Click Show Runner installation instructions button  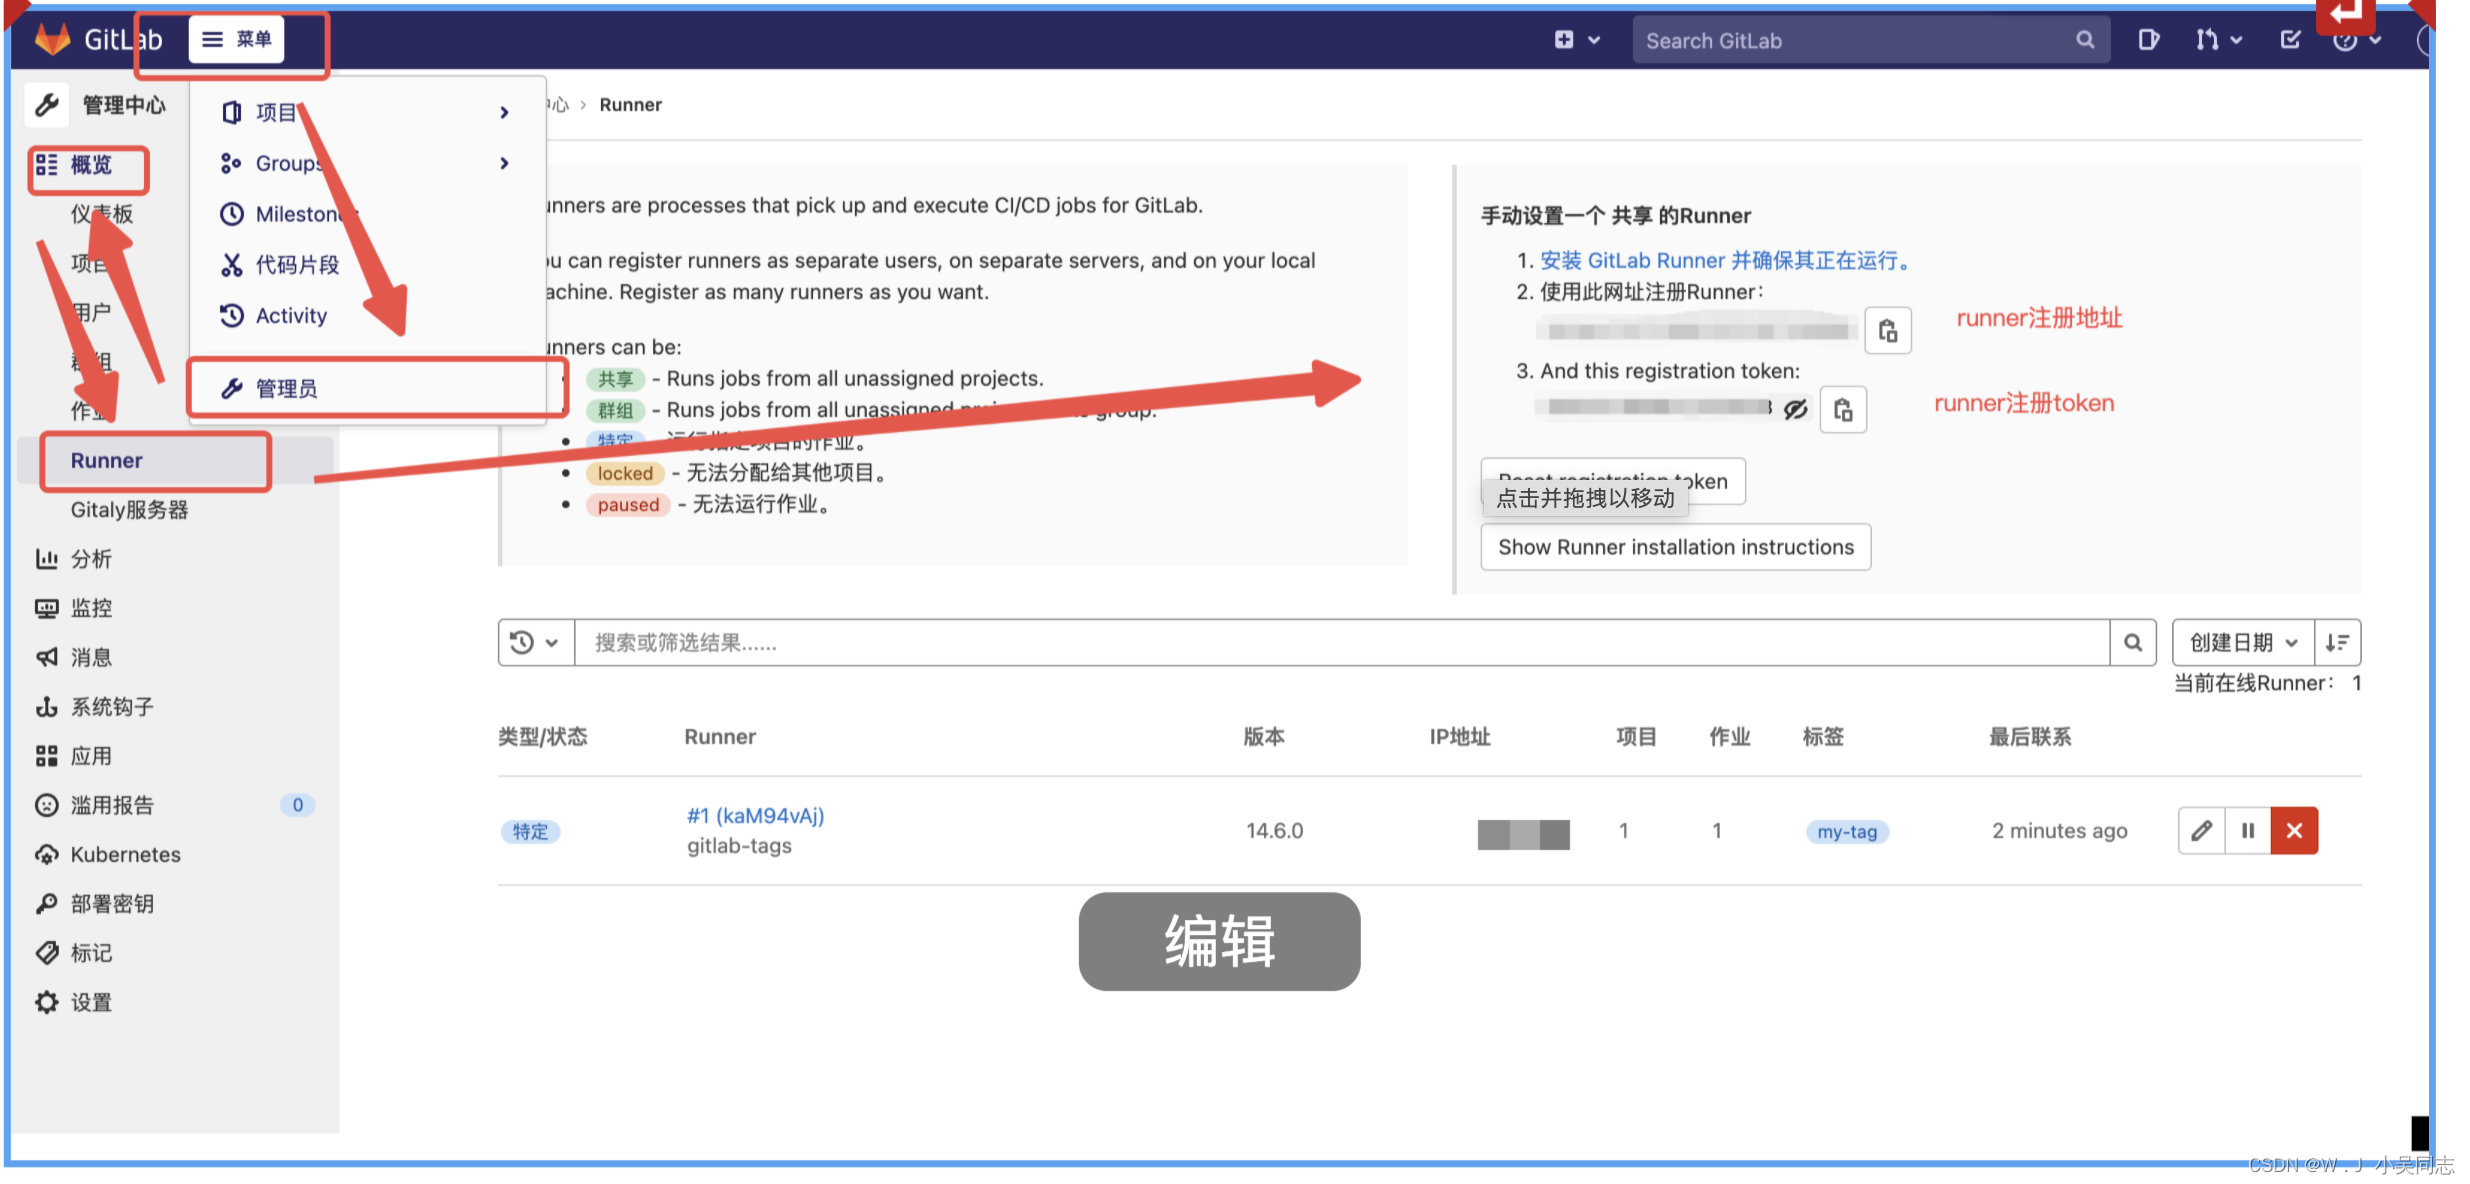1675,548
